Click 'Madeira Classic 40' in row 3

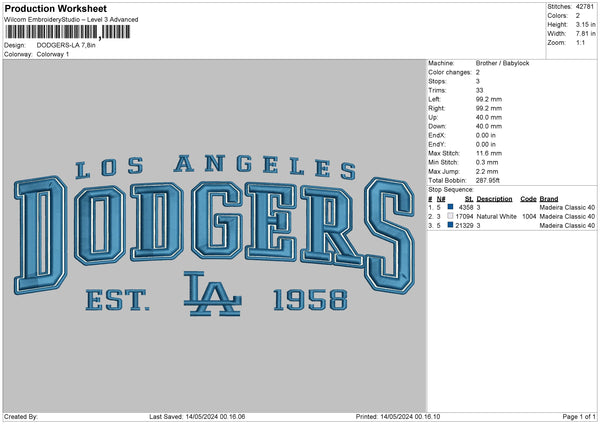pyautogui.click(x=567, y=226)
